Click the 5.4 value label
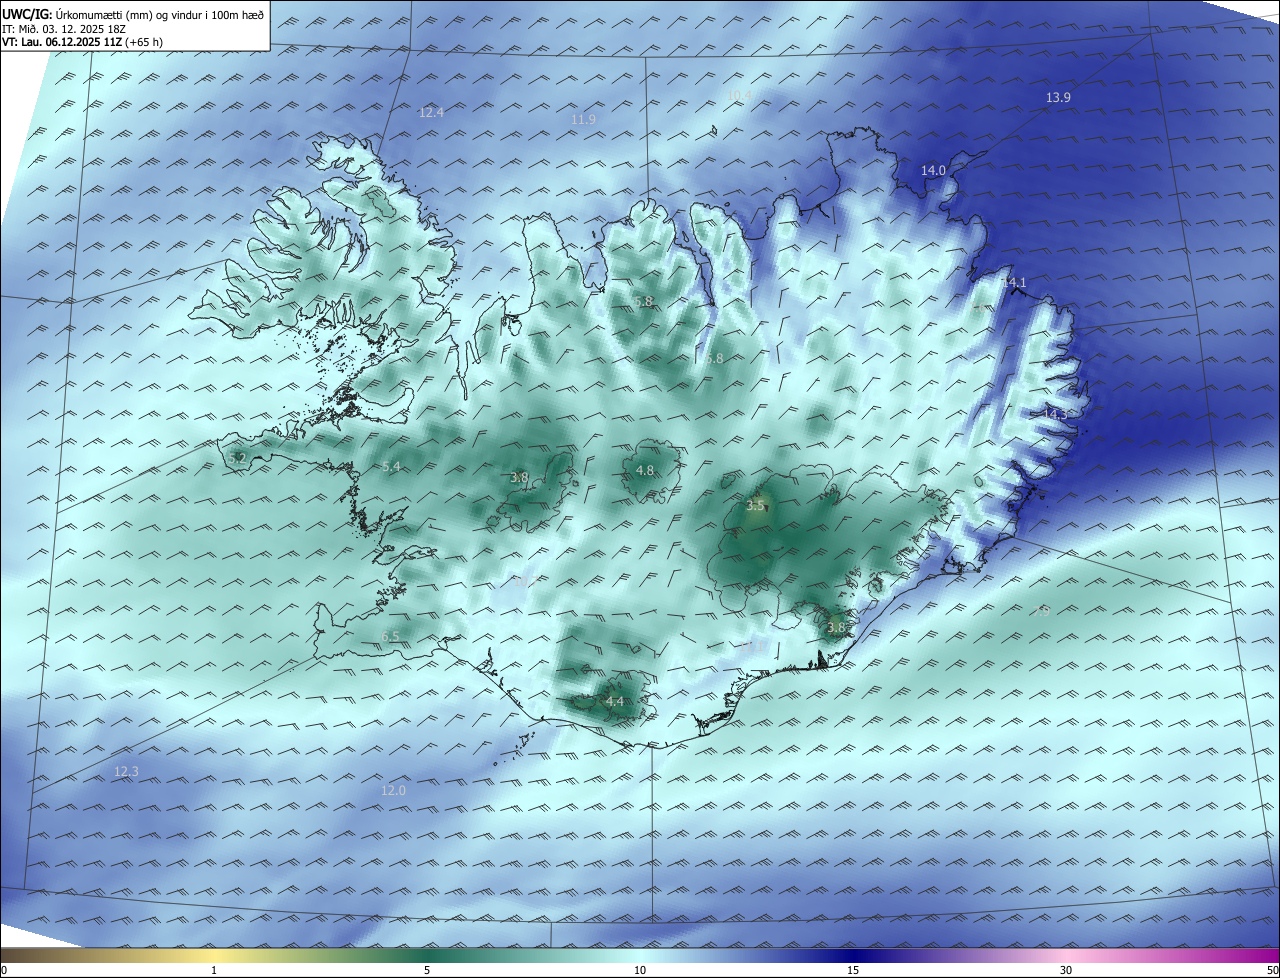Viewport: 1280px width, 978px height. (x=391, y=467)
